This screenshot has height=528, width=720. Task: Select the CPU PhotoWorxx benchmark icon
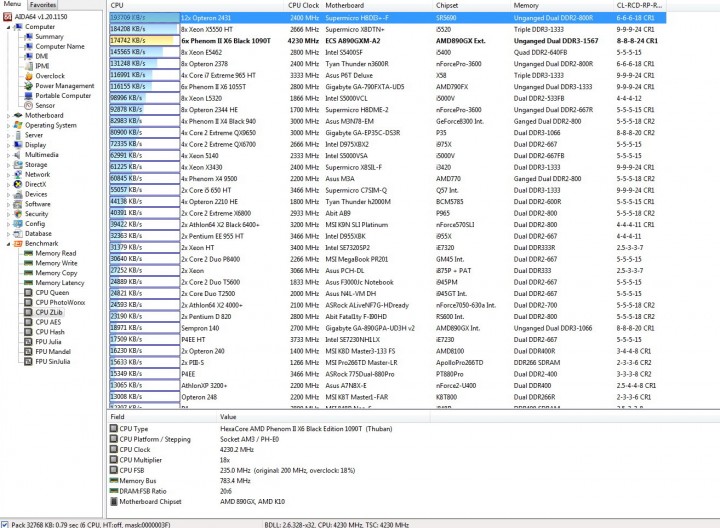(x=28, y=303)
